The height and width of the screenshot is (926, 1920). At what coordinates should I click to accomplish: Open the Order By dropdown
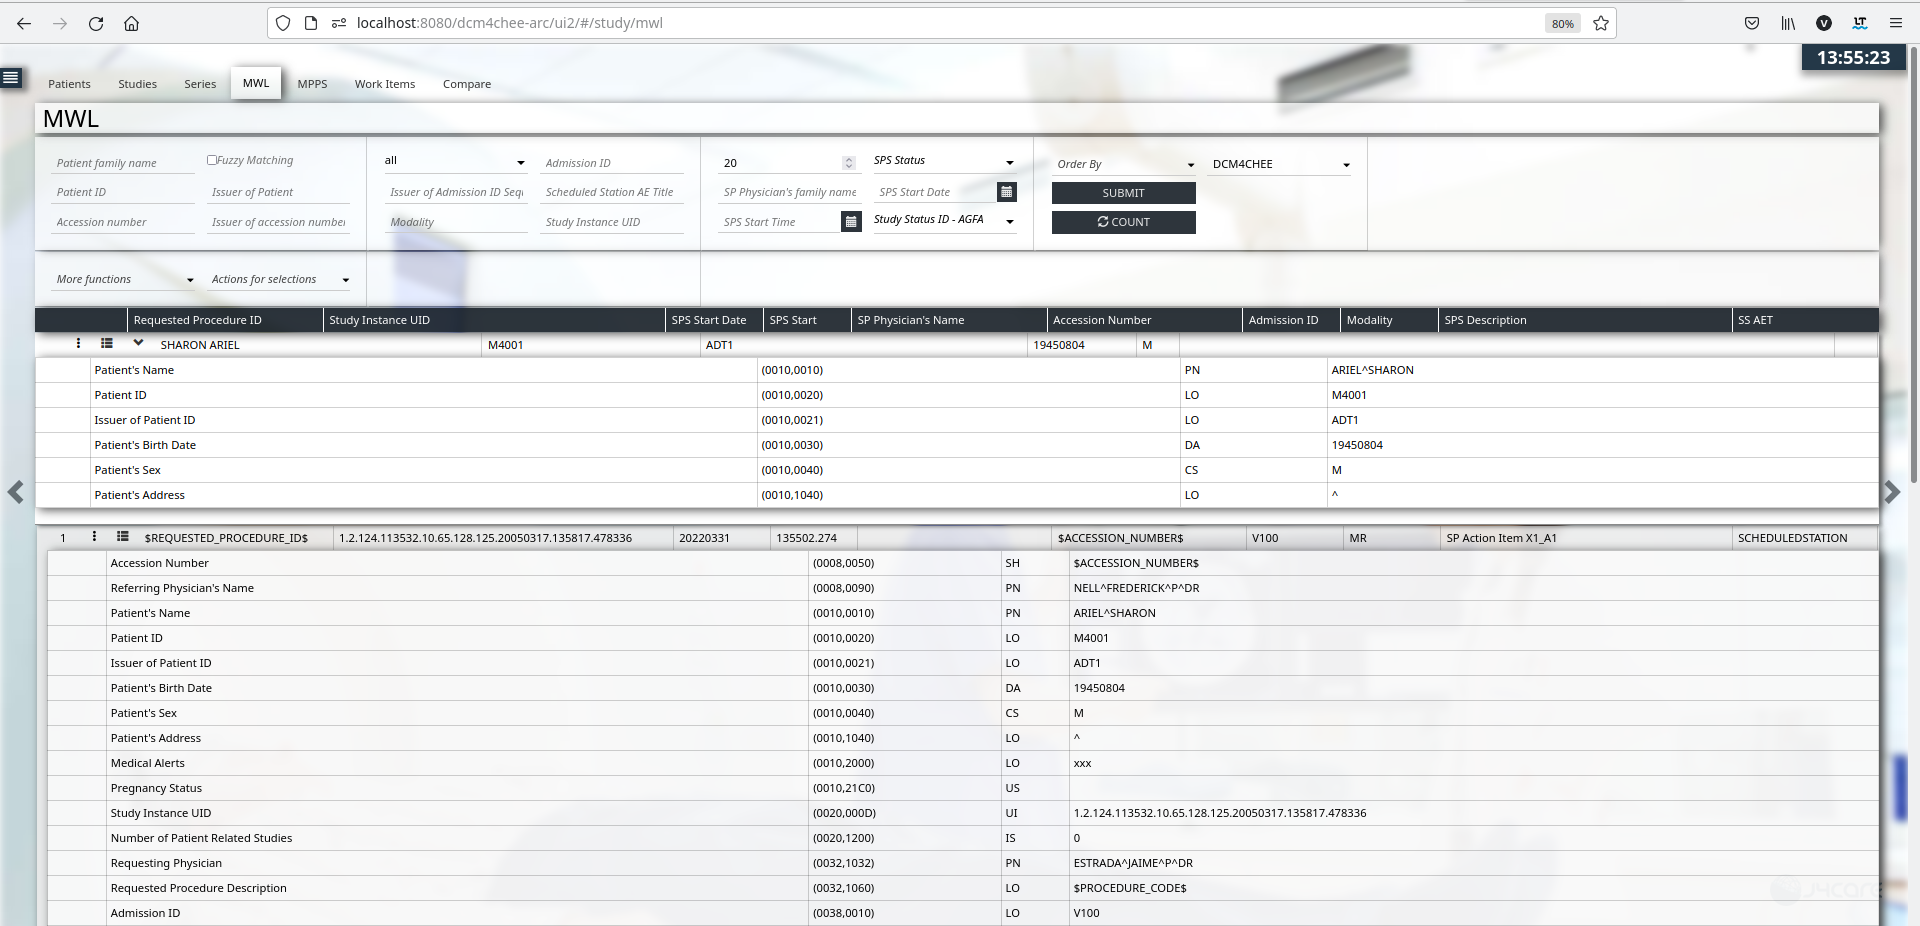coord(1190,165)
